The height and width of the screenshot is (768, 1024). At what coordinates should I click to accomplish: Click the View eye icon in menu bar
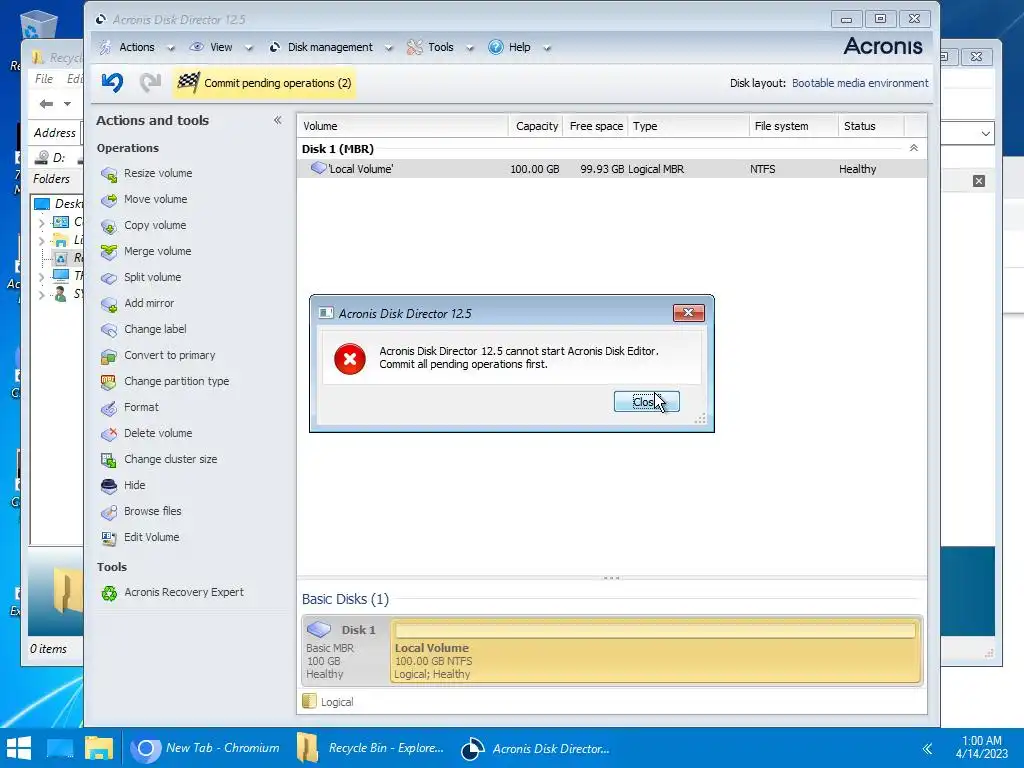pos(197,47)
